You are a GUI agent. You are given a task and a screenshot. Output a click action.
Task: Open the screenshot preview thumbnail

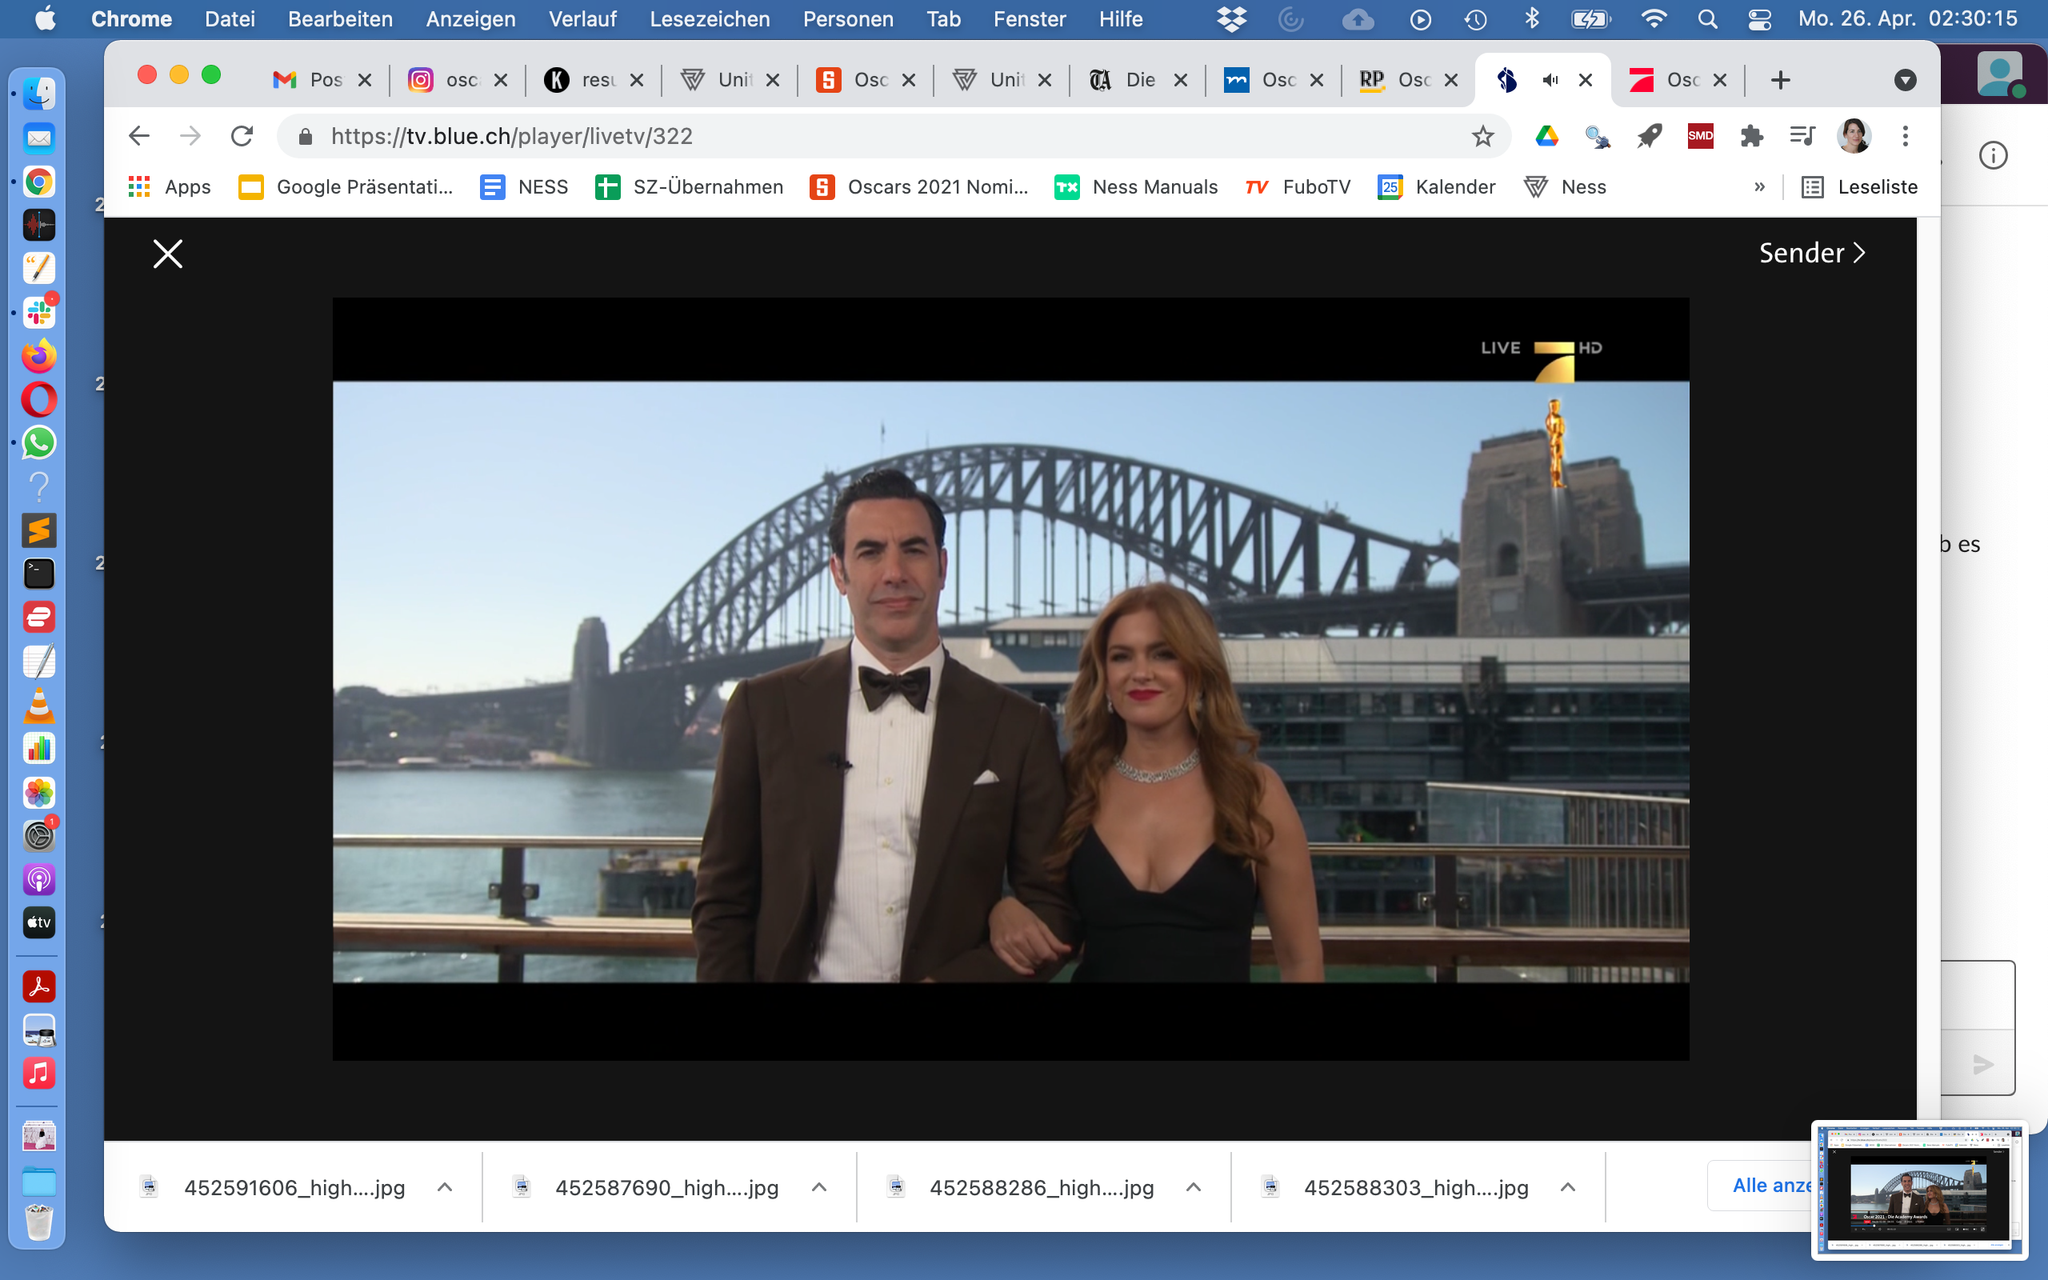[x=1918, y=1189]
